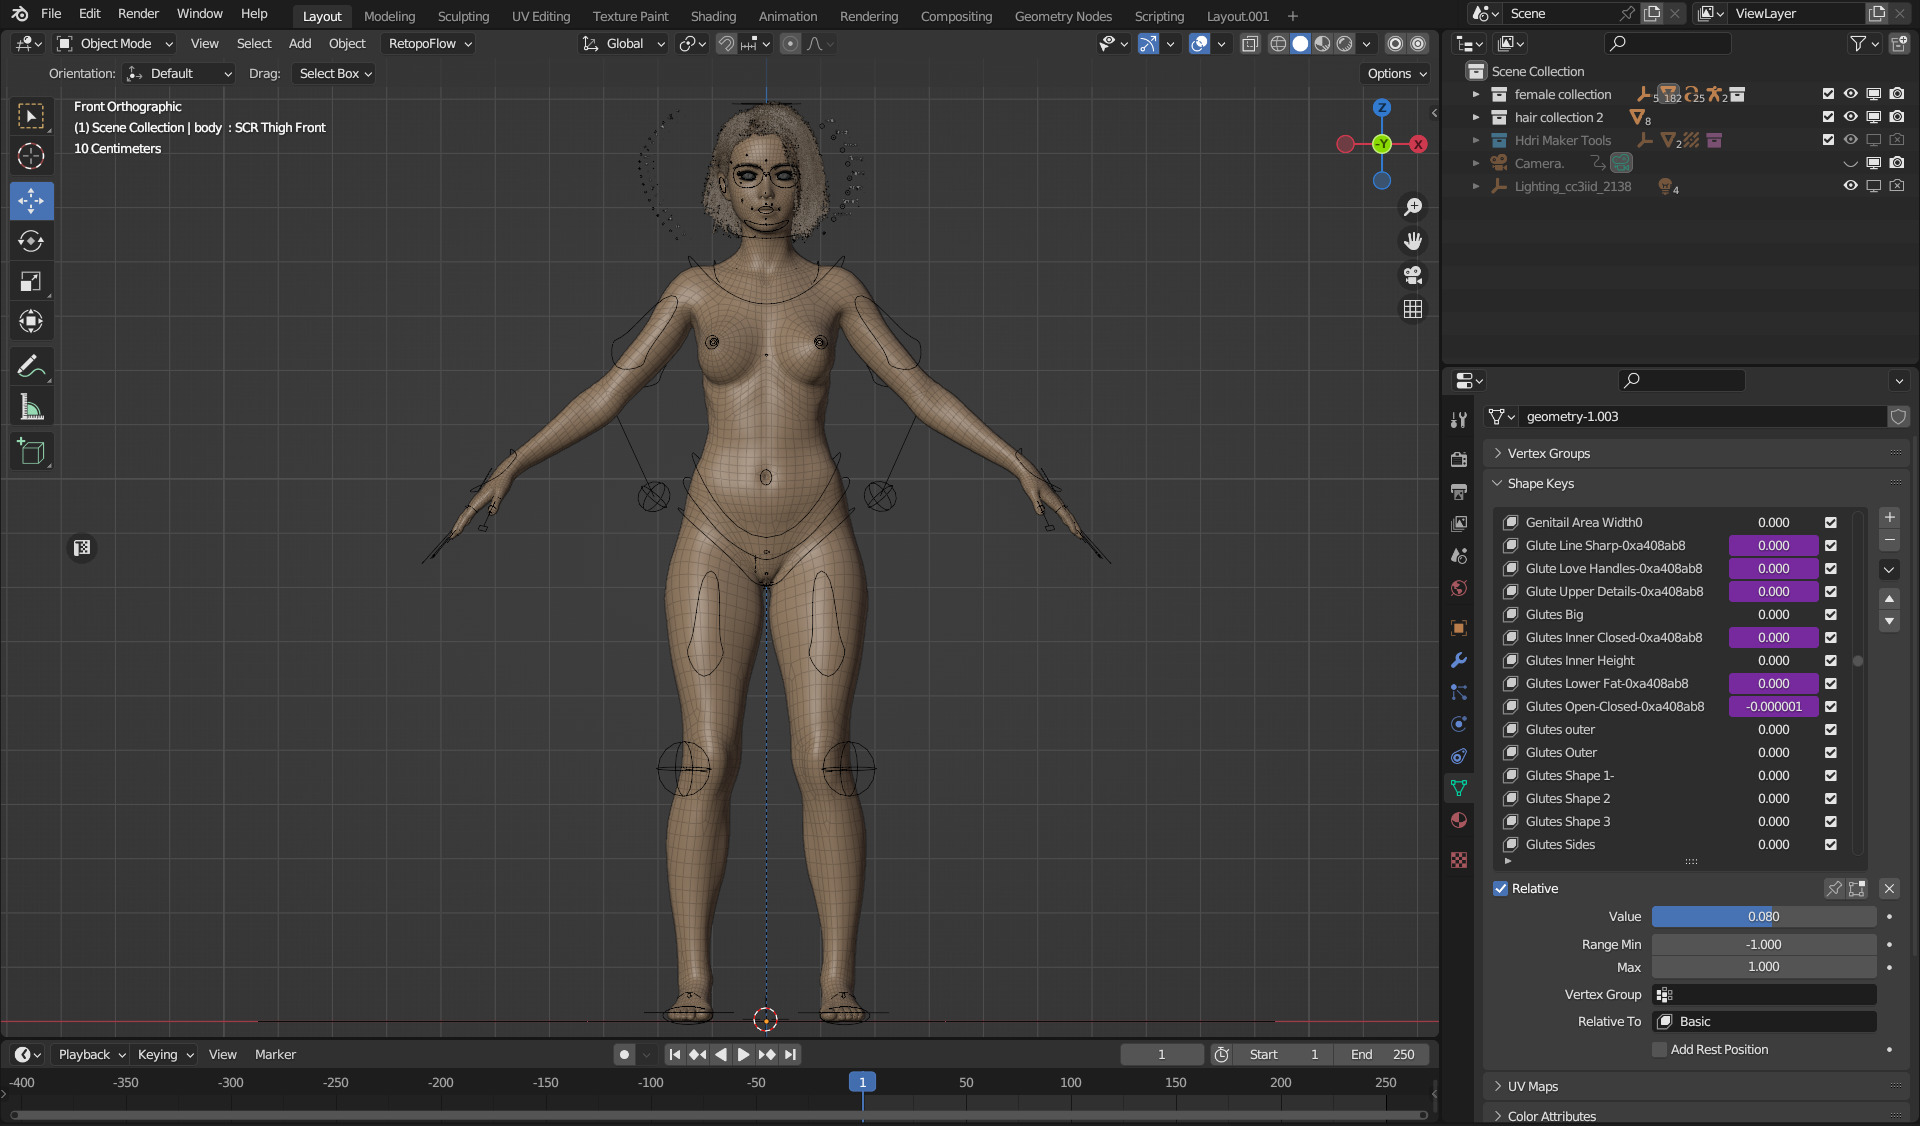Toggle X-ray display in viewport header

(1249, 44)
